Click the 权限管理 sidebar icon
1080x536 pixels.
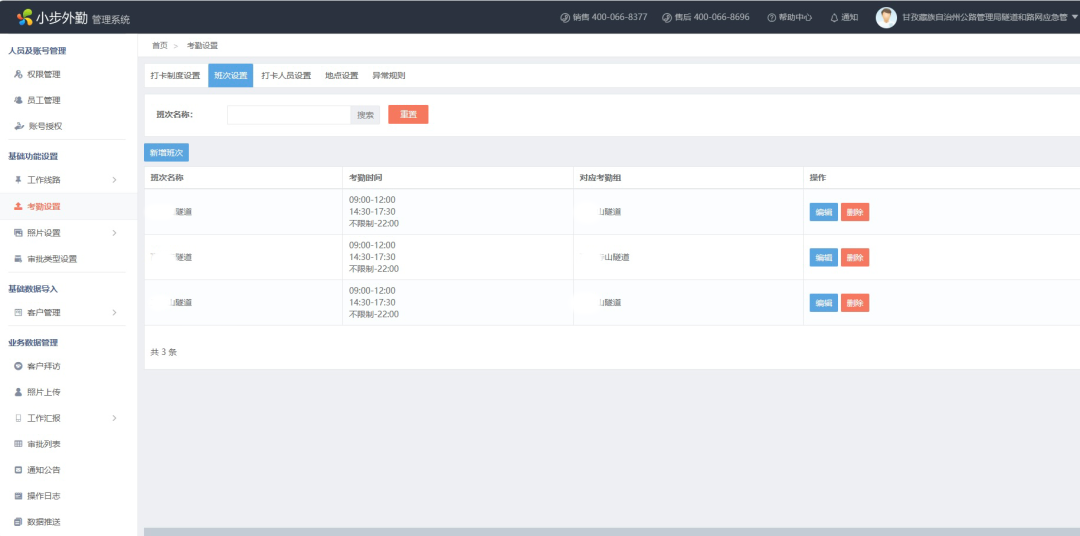[18, 74]
